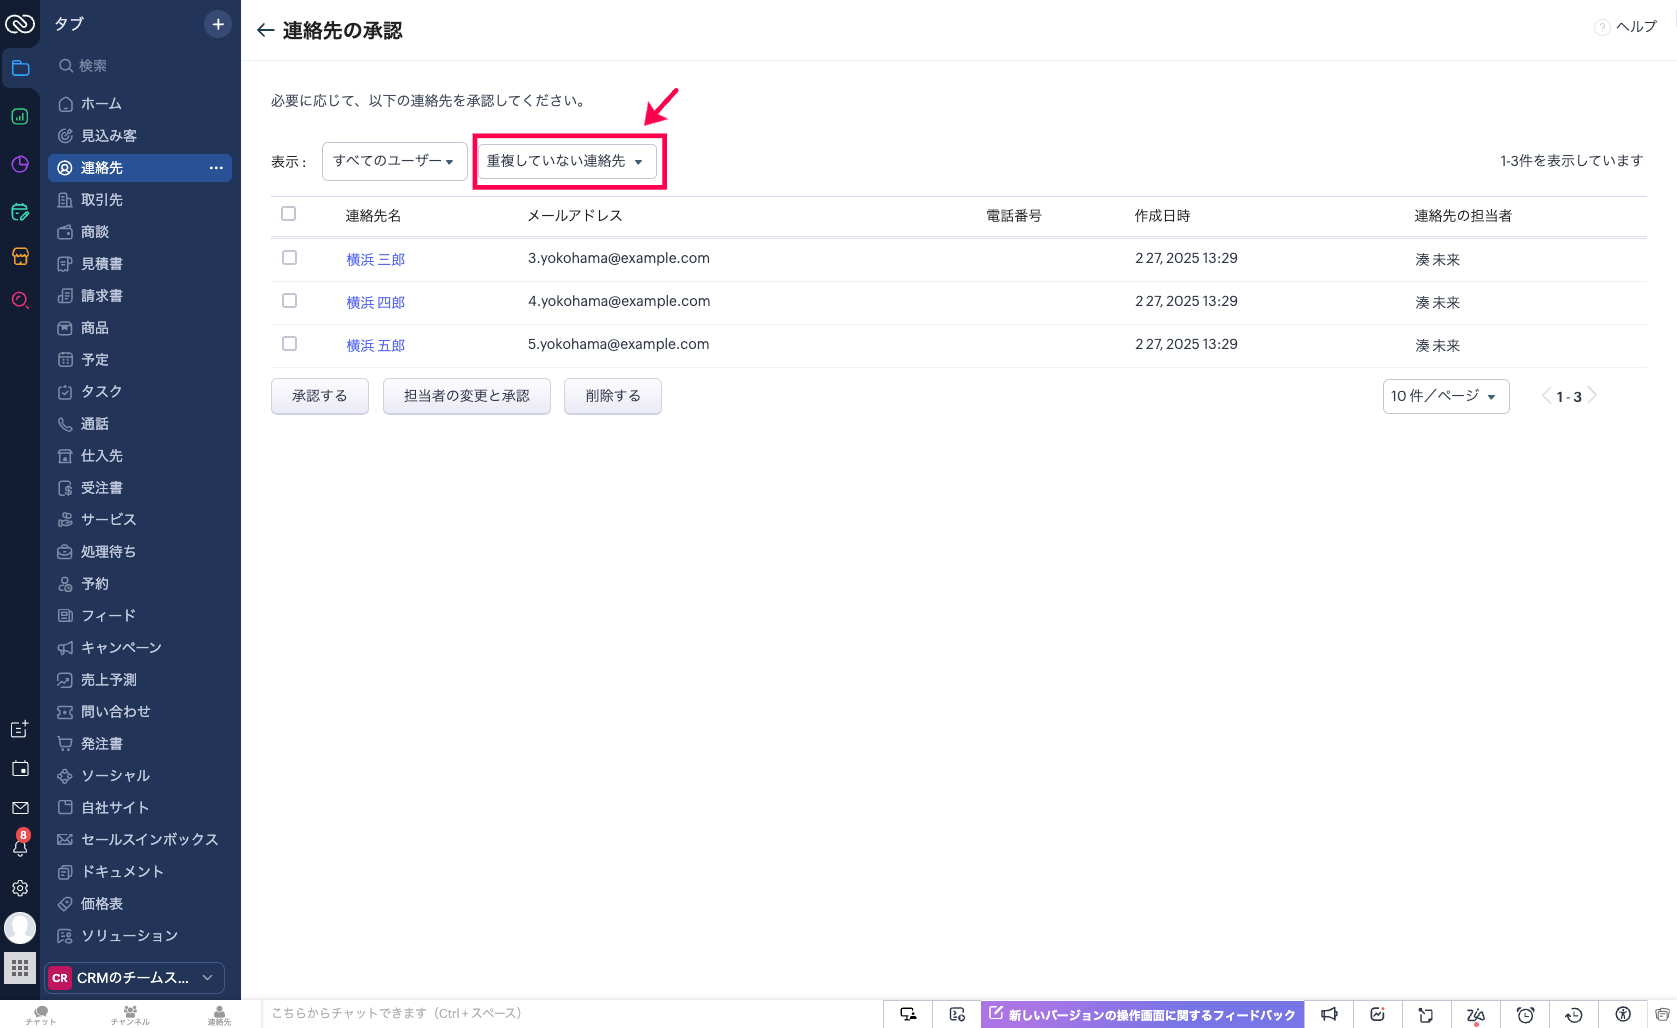Open the mail icon in left rail
Screen dimensions: 1677x1028
[20, 808]
